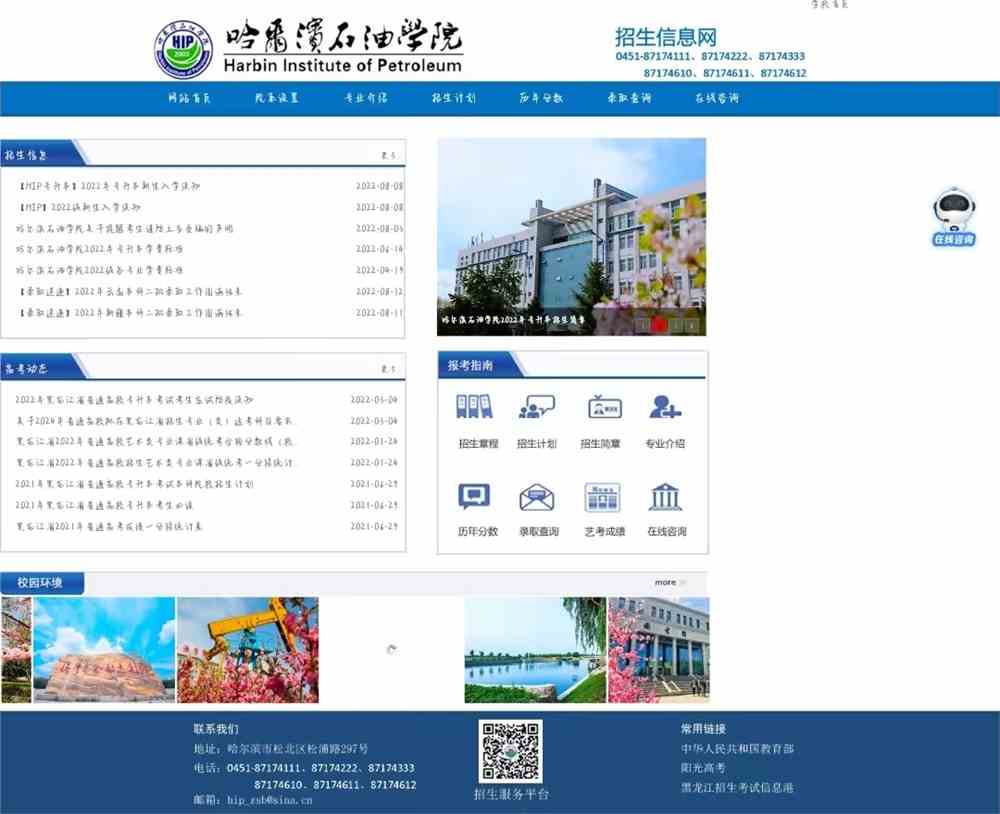Open 招生计划 in top navigation bar

click(x=453, y=98)
